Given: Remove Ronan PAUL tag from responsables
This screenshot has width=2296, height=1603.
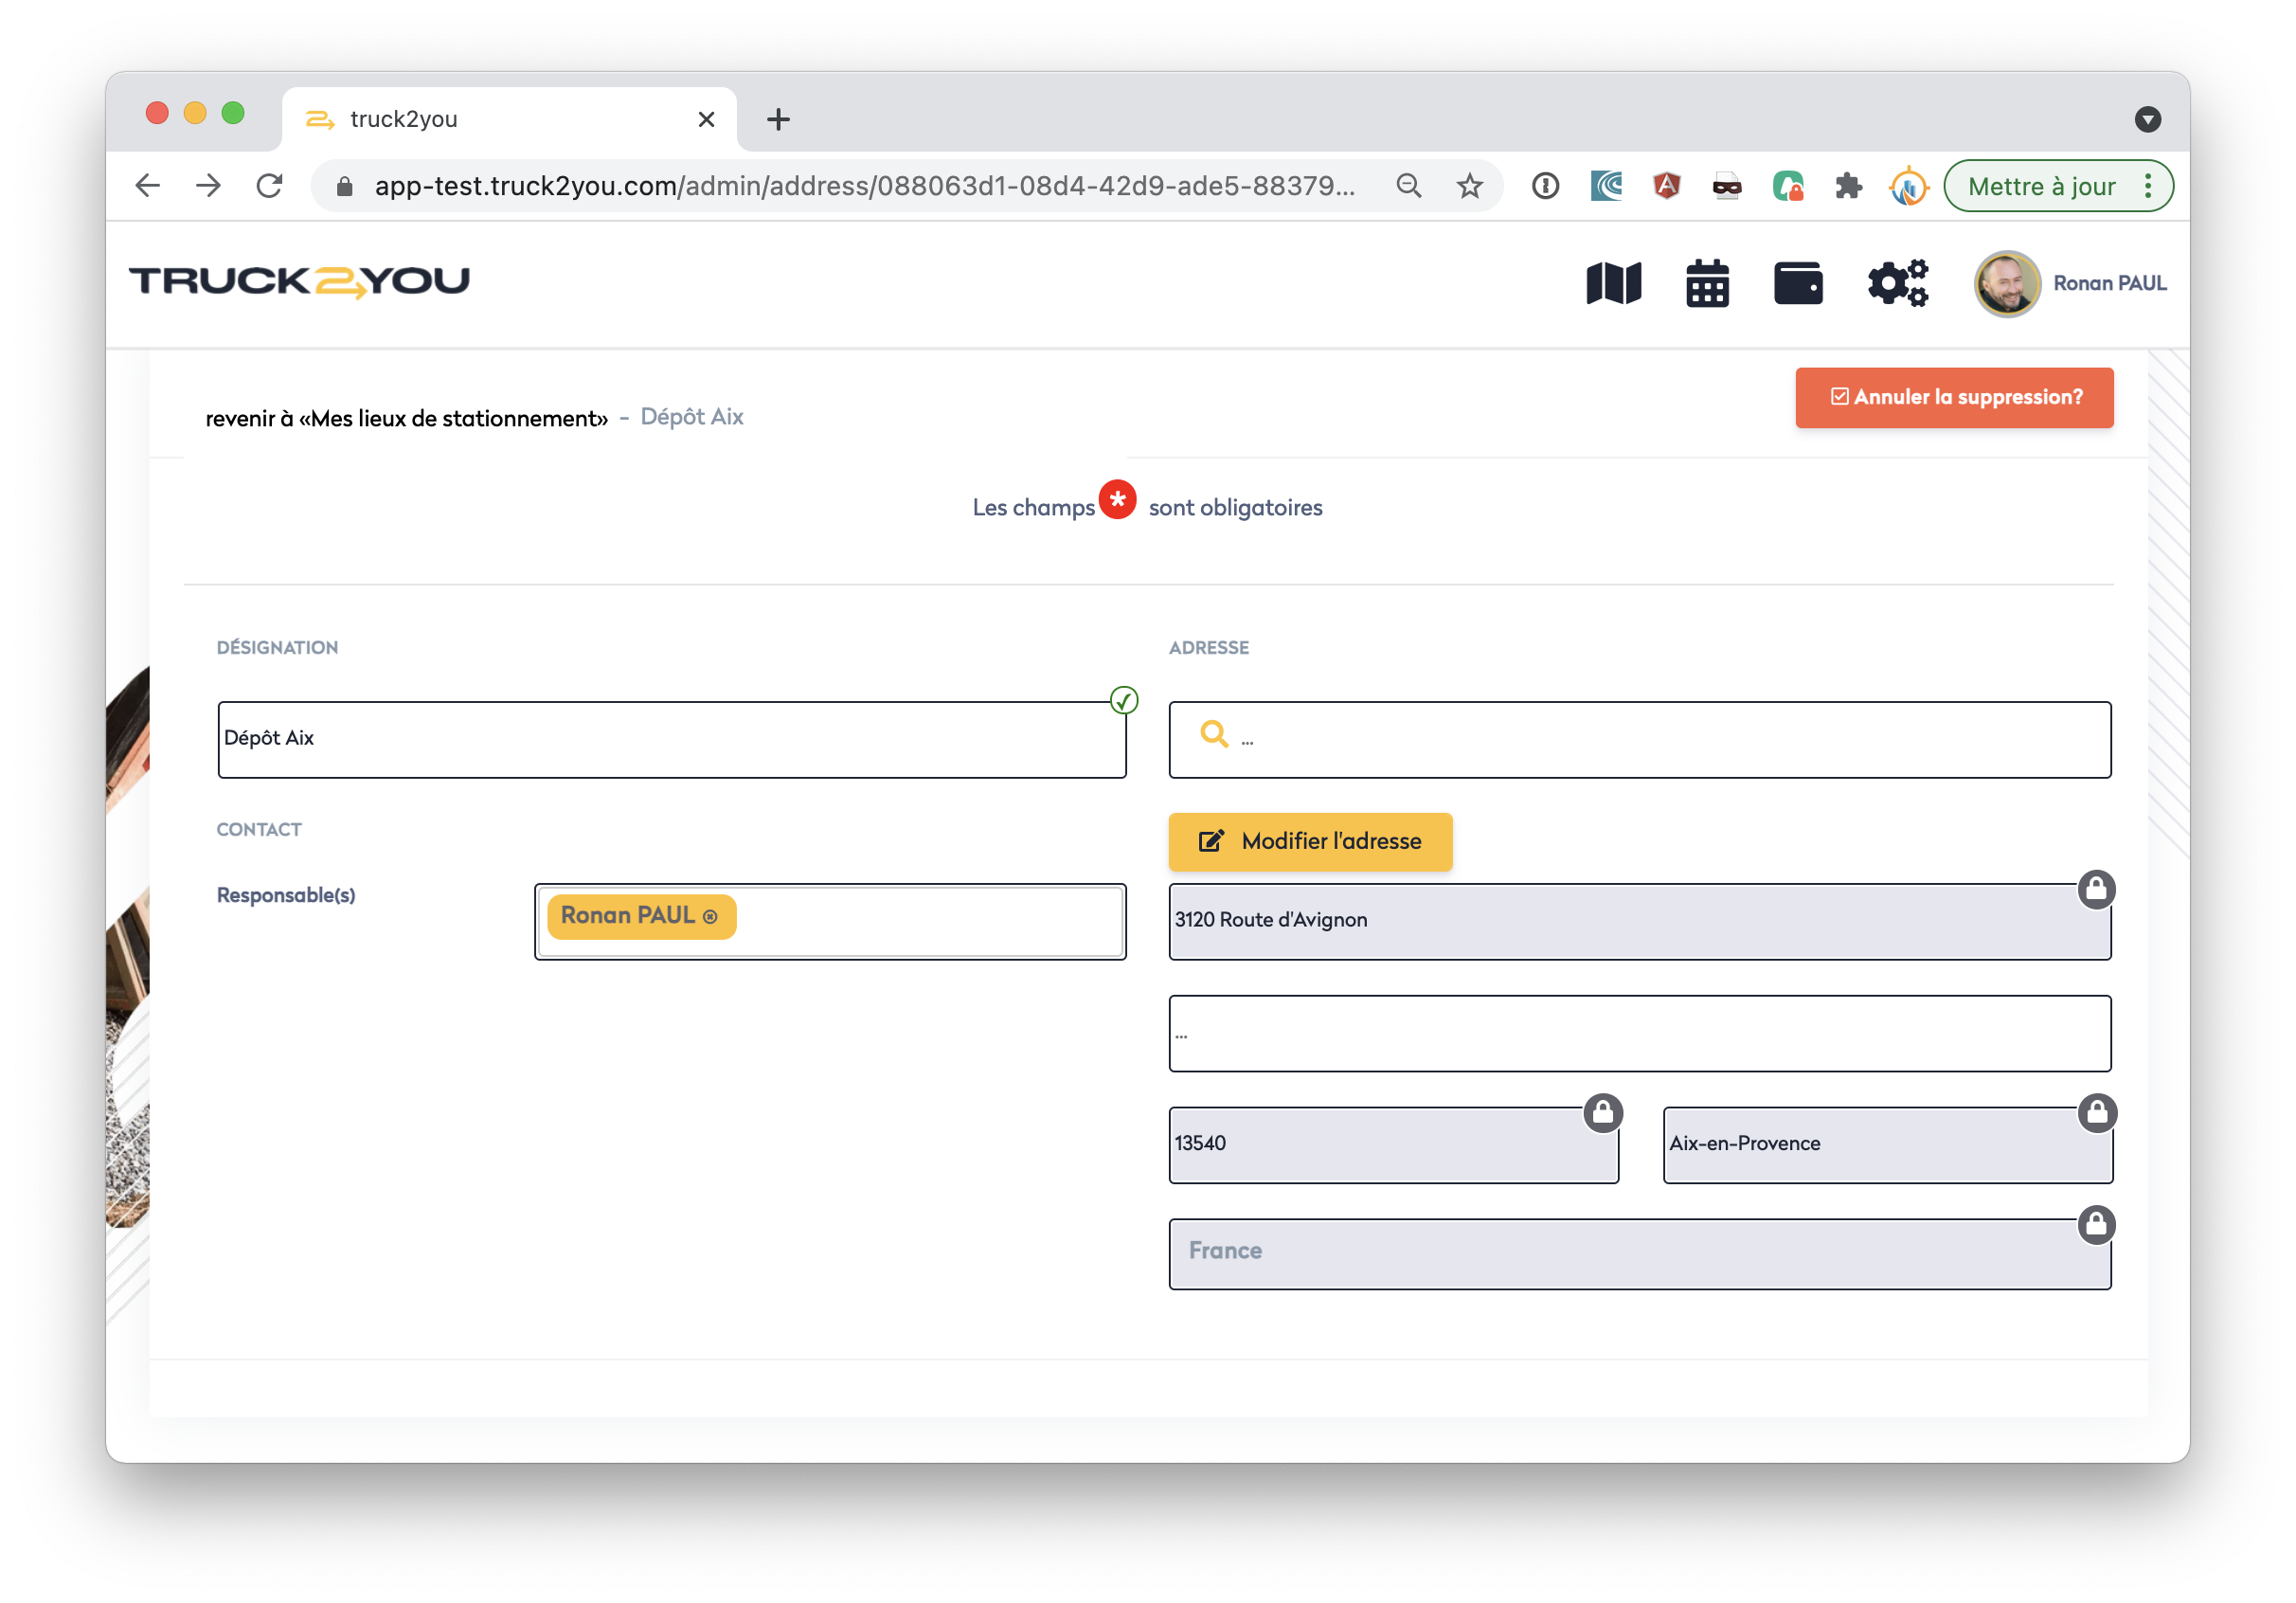Looking at the screenshot, I should click(x=710, y=917).
